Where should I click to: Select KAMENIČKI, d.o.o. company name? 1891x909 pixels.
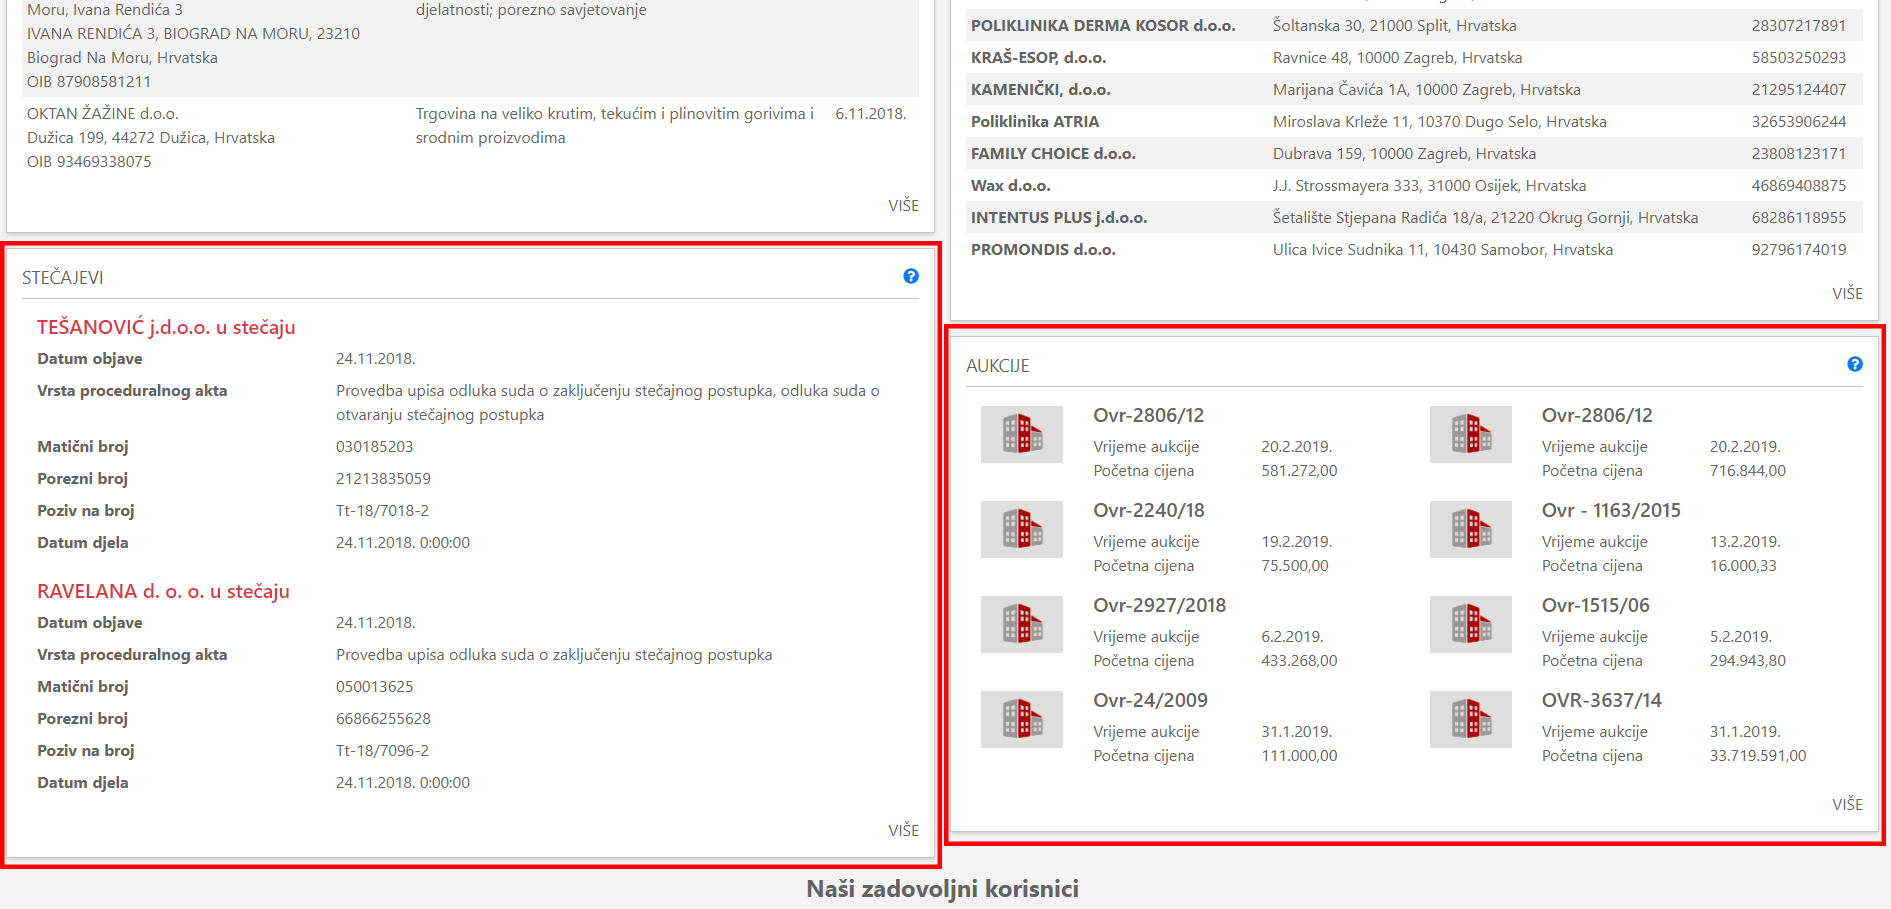click(x=1040, y=89)
